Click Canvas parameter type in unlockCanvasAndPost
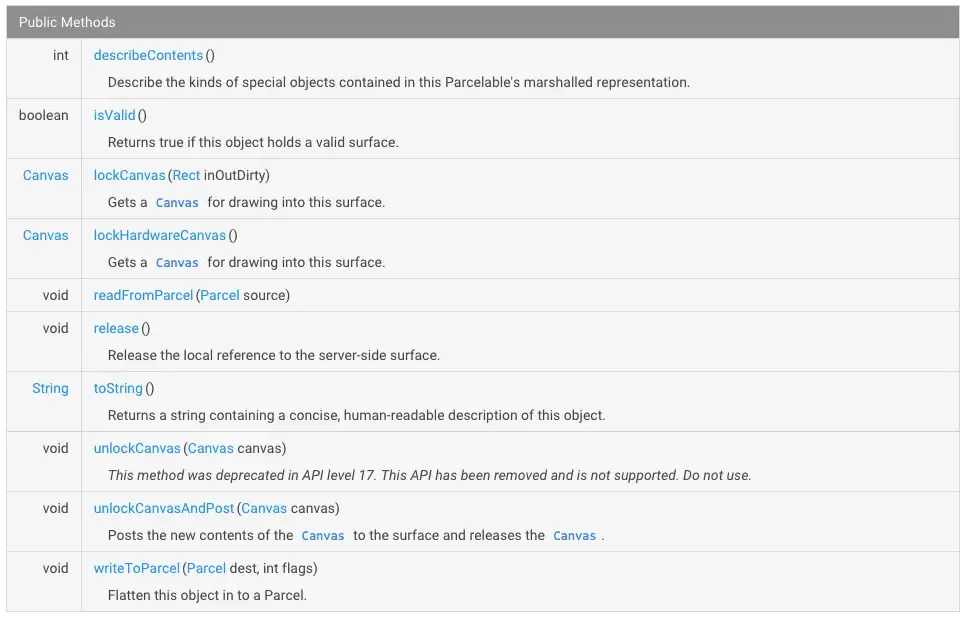Viewport: 965px width, 619px height. point(264,508)
